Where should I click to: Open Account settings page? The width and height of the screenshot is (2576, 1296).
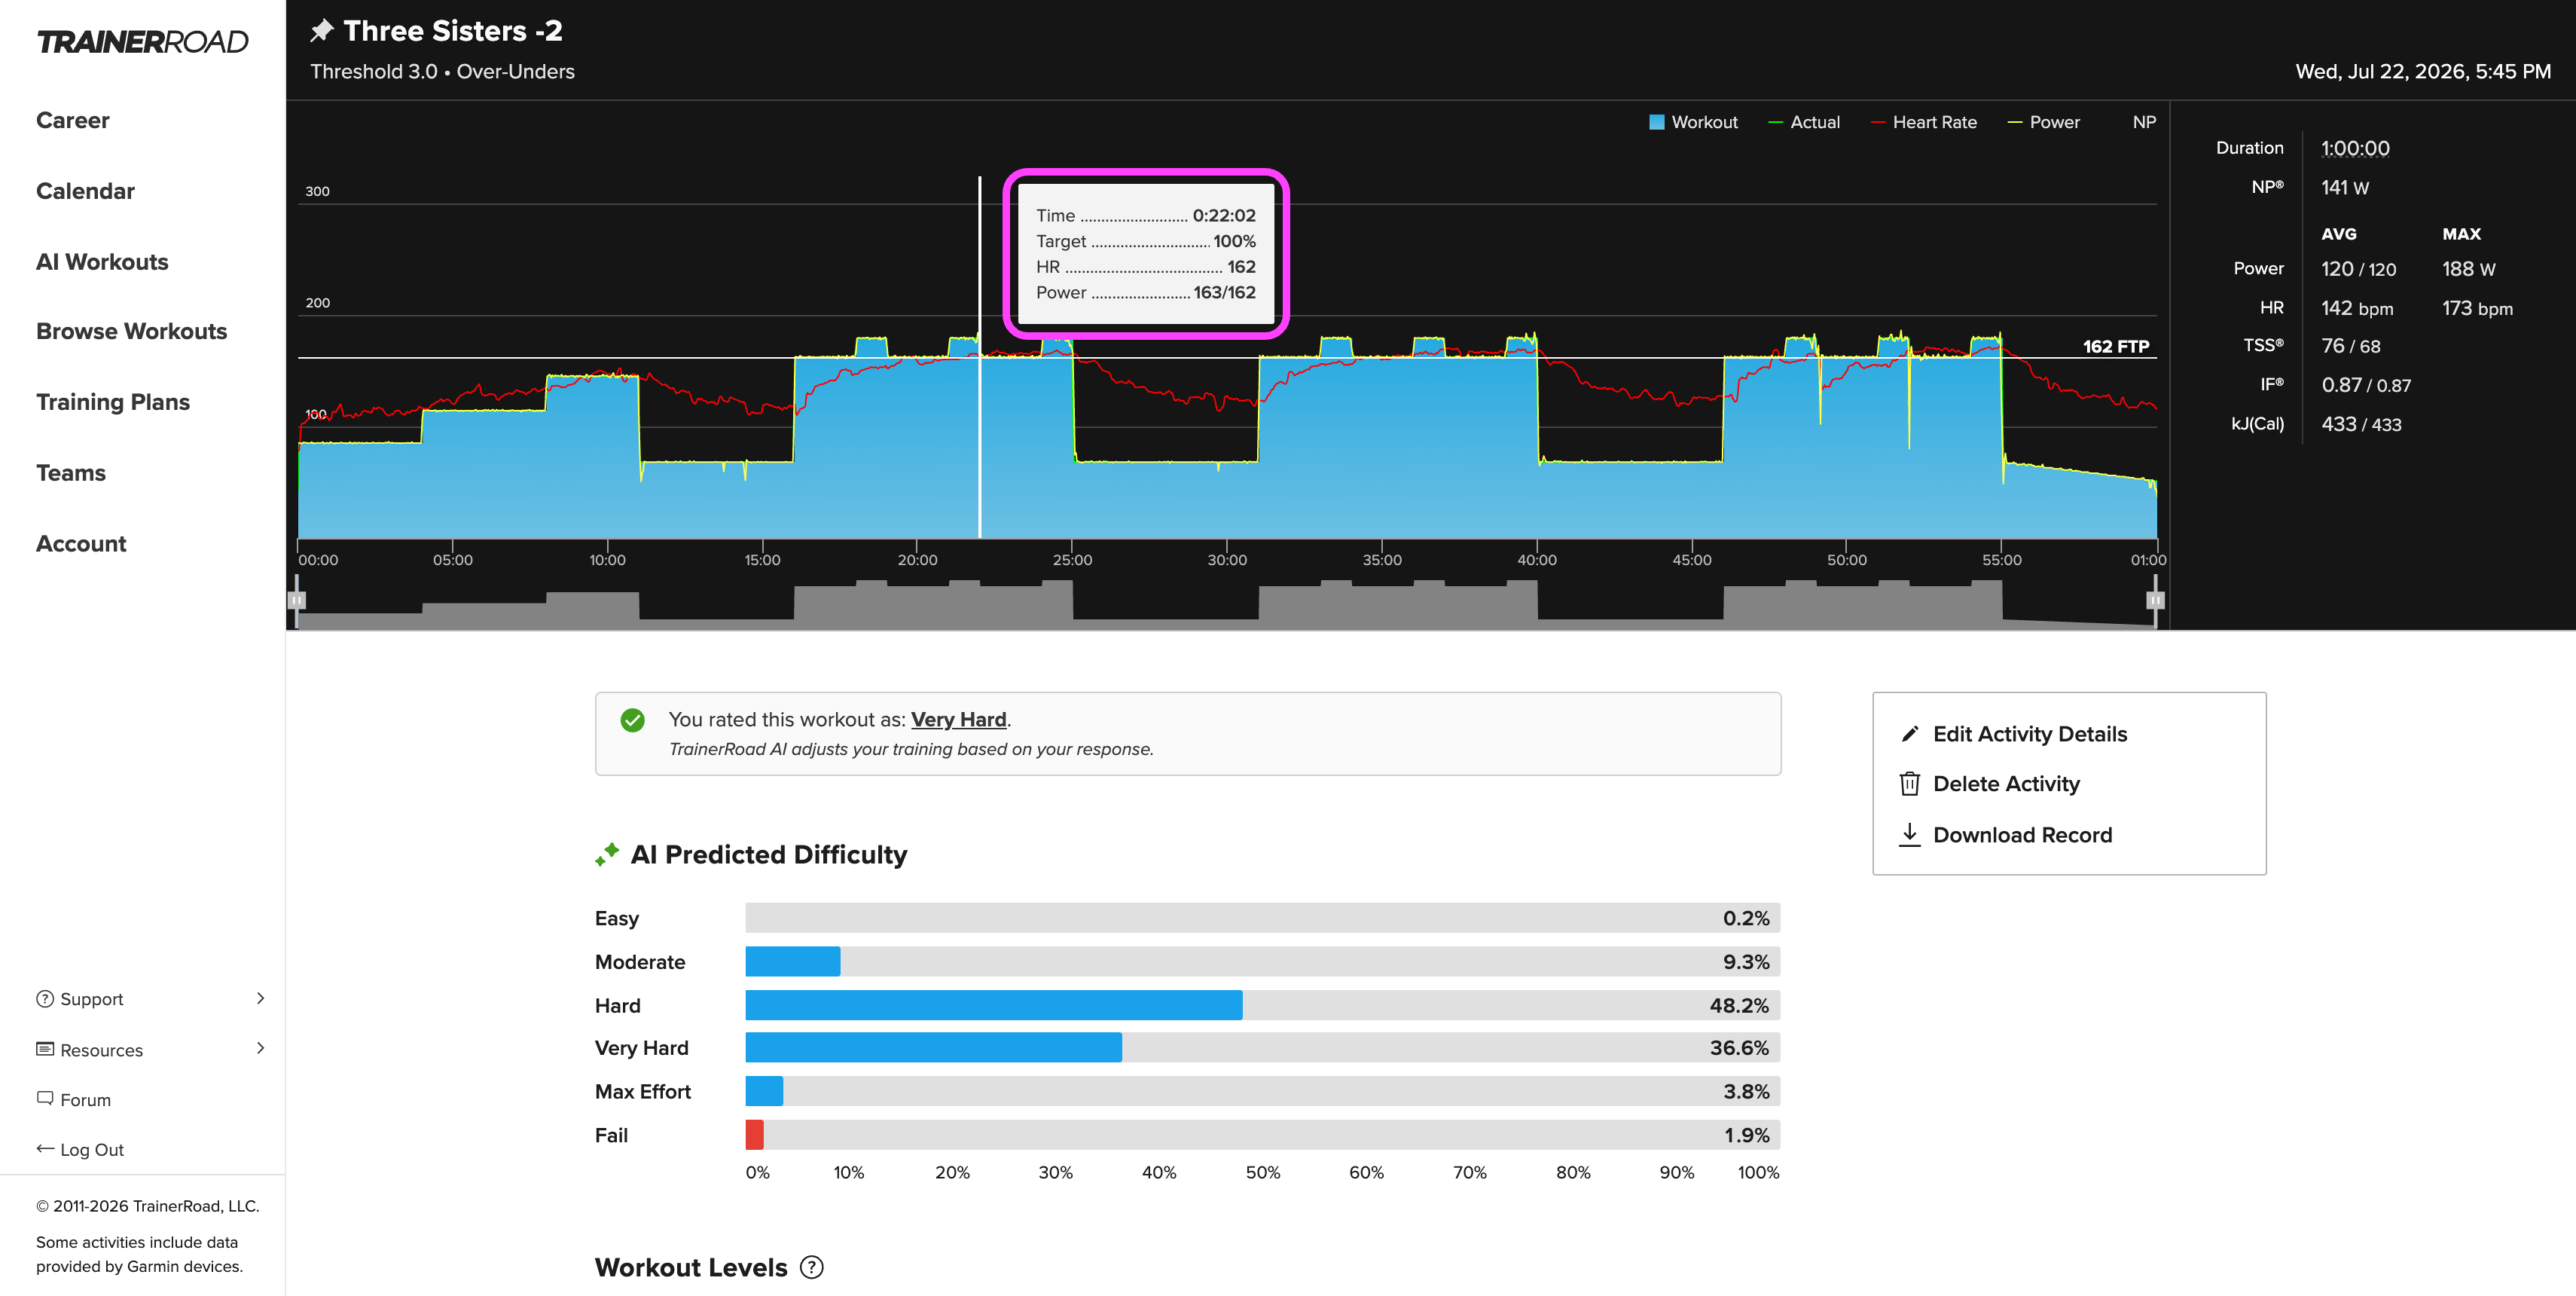pos(82,544)
